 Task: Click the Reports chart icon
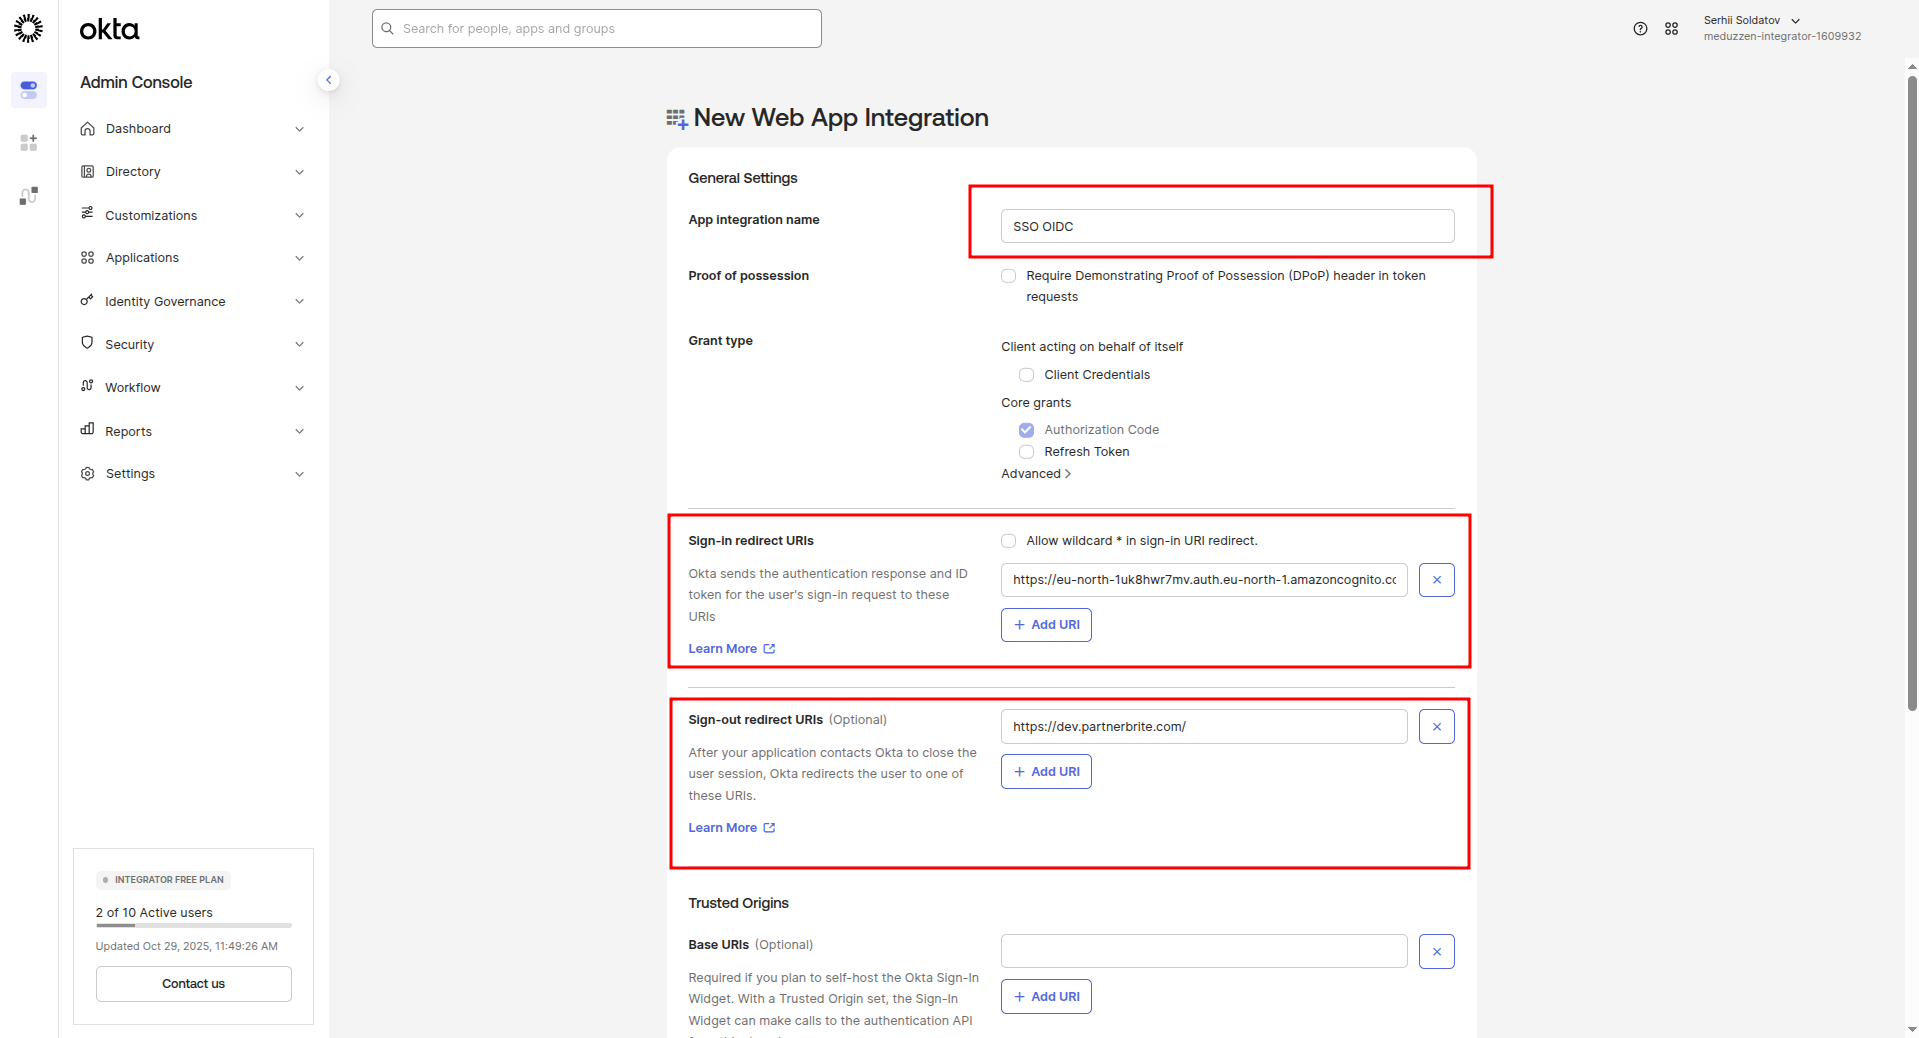coord(88,430)
